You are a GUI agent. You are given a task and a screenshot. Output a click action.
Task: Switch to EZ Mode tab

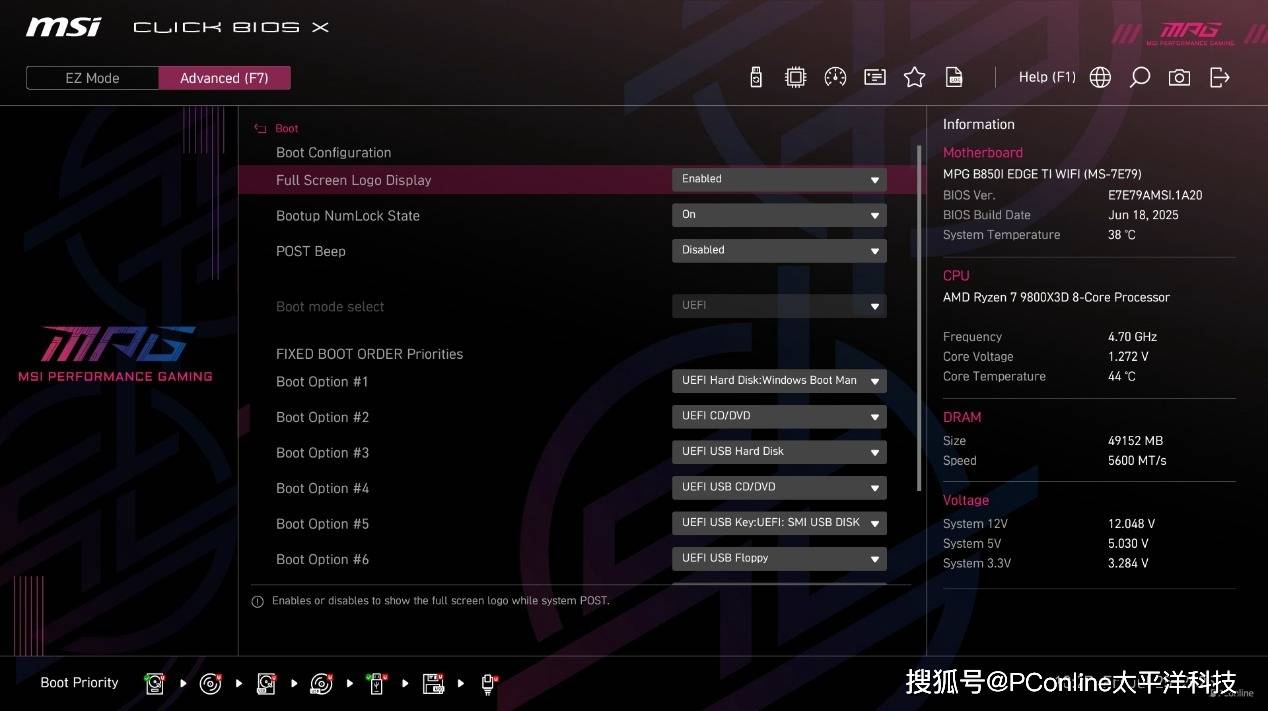(x=92, y=78)
